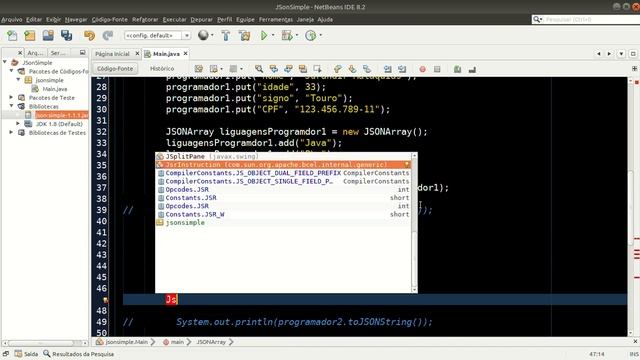Open the Ferramentas menu

276,19
